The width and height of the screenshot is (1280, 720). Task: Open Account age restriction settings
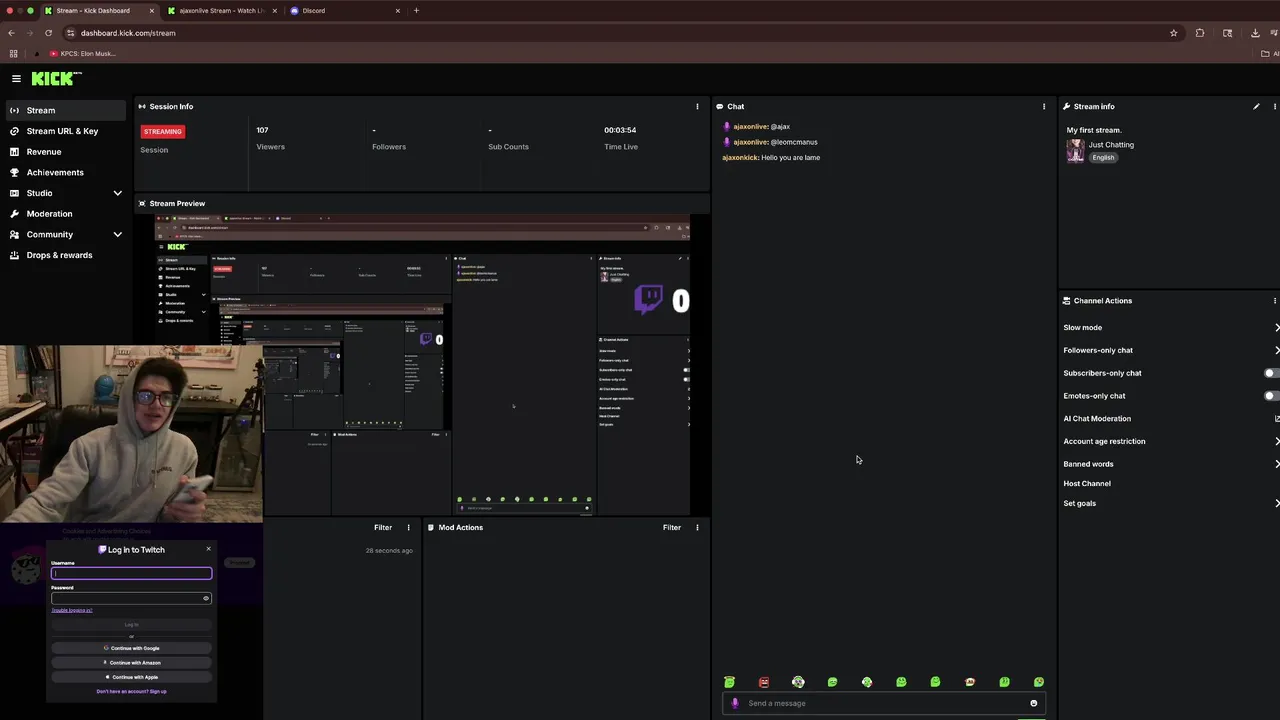(1170, 441)
